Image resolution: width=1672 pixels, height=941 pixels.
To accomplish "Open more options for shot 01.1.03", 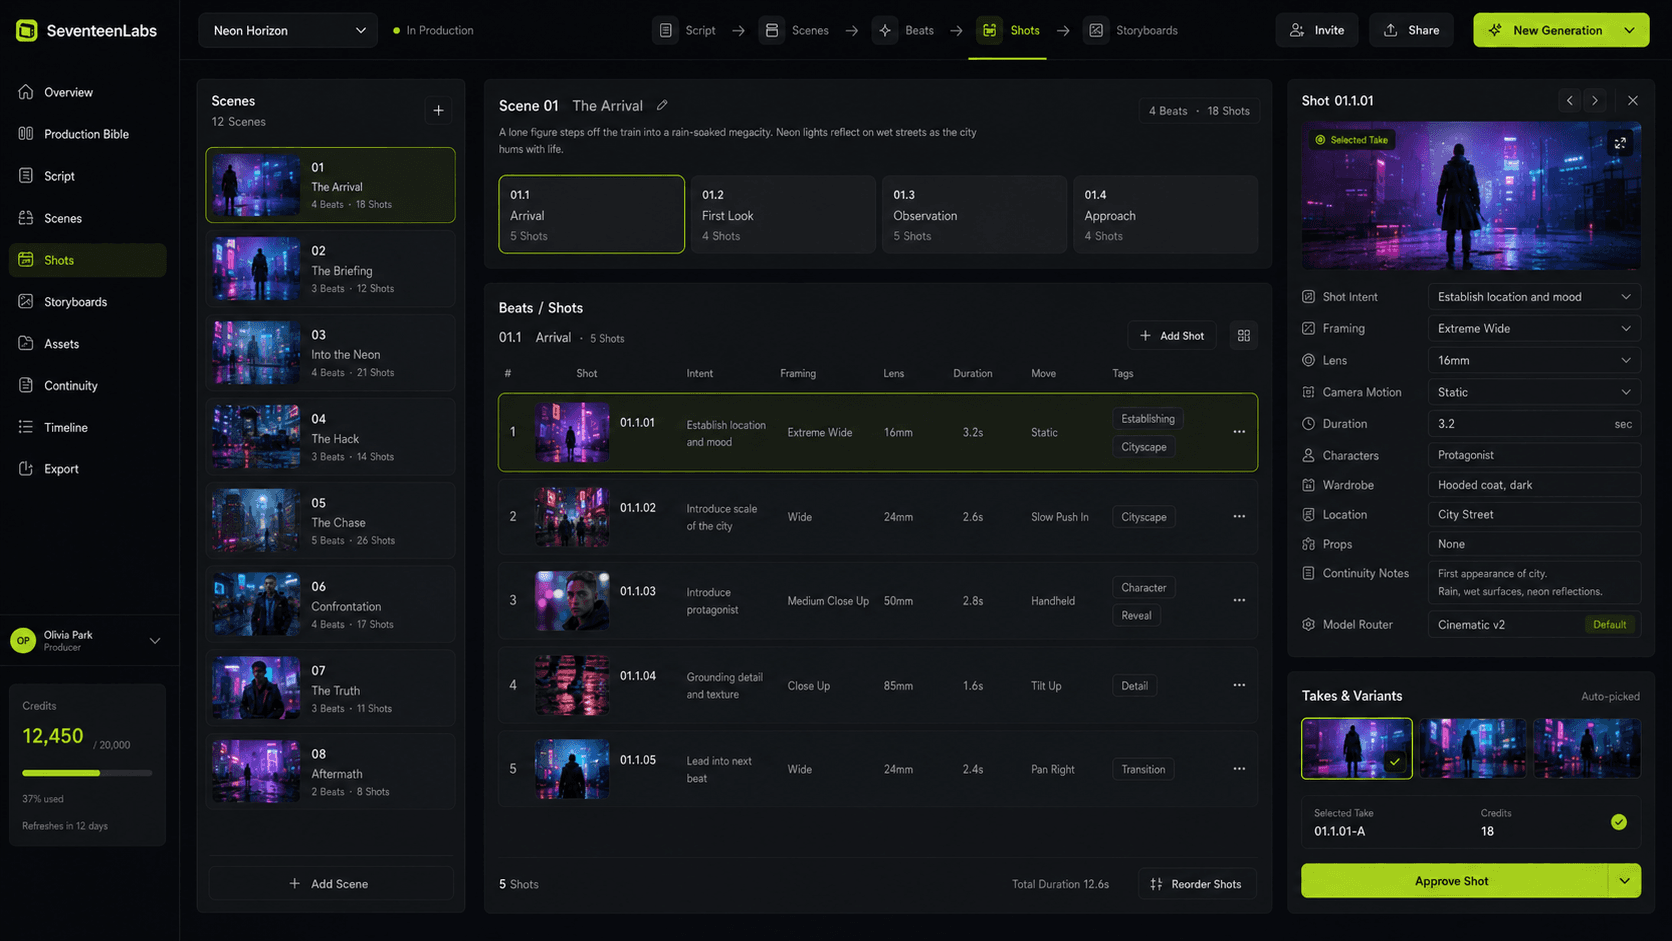I will (1239, 600).
